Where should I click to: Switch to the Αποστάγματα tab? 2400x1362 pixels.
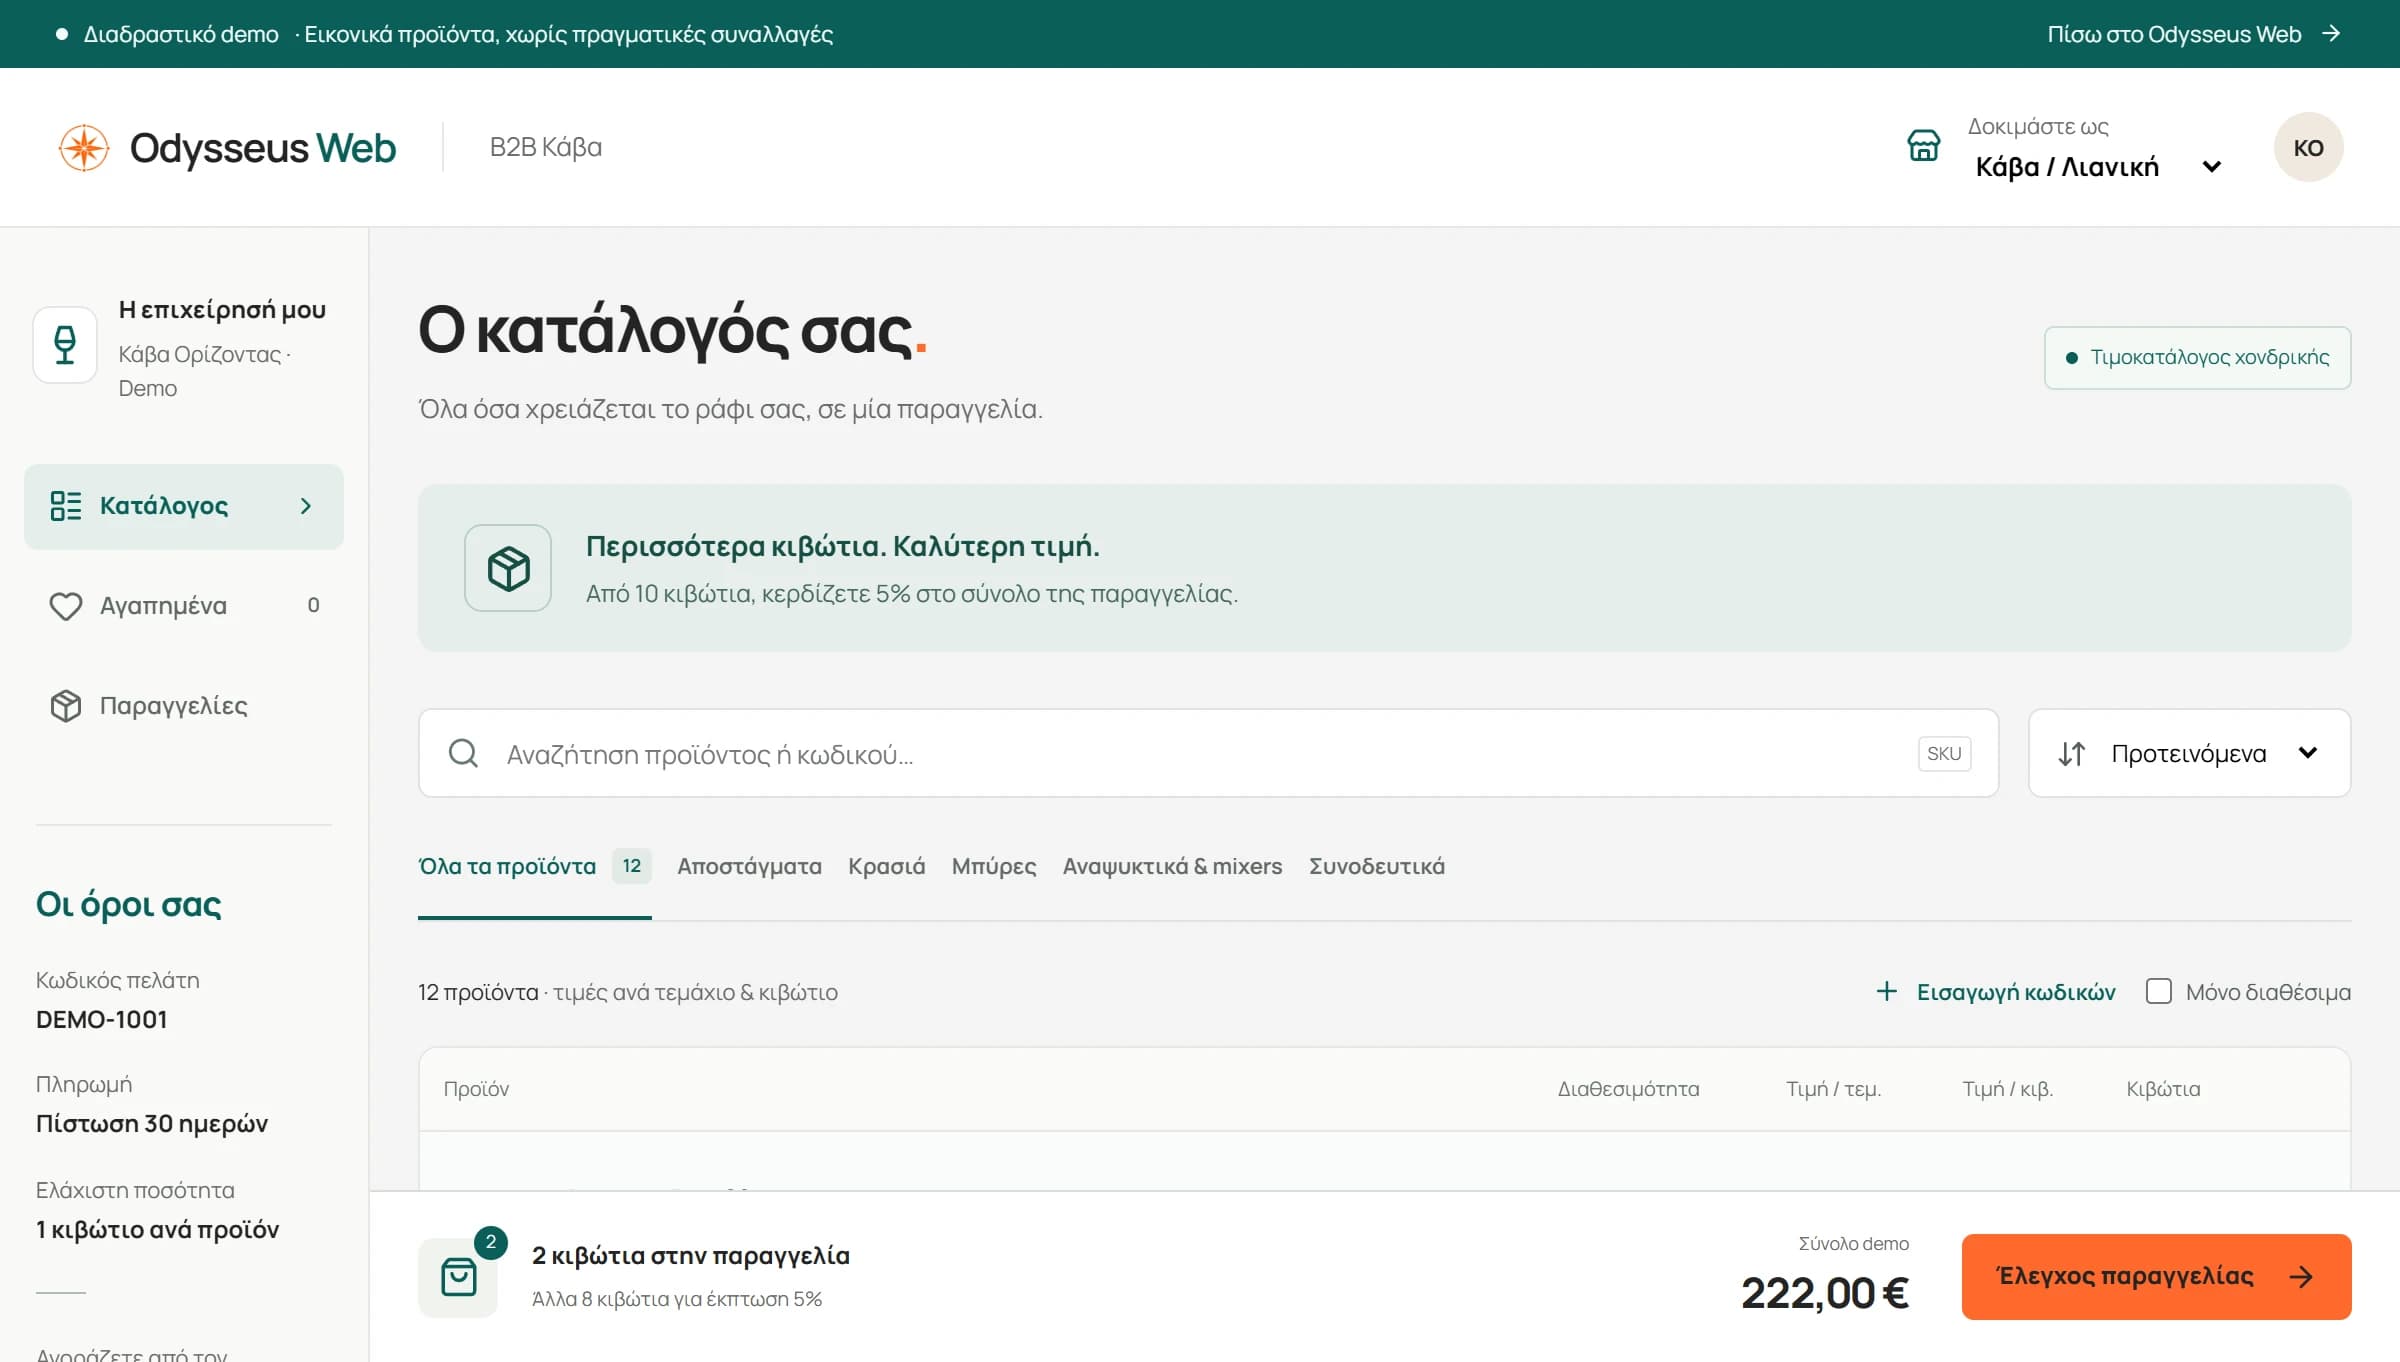click(749, 866)
